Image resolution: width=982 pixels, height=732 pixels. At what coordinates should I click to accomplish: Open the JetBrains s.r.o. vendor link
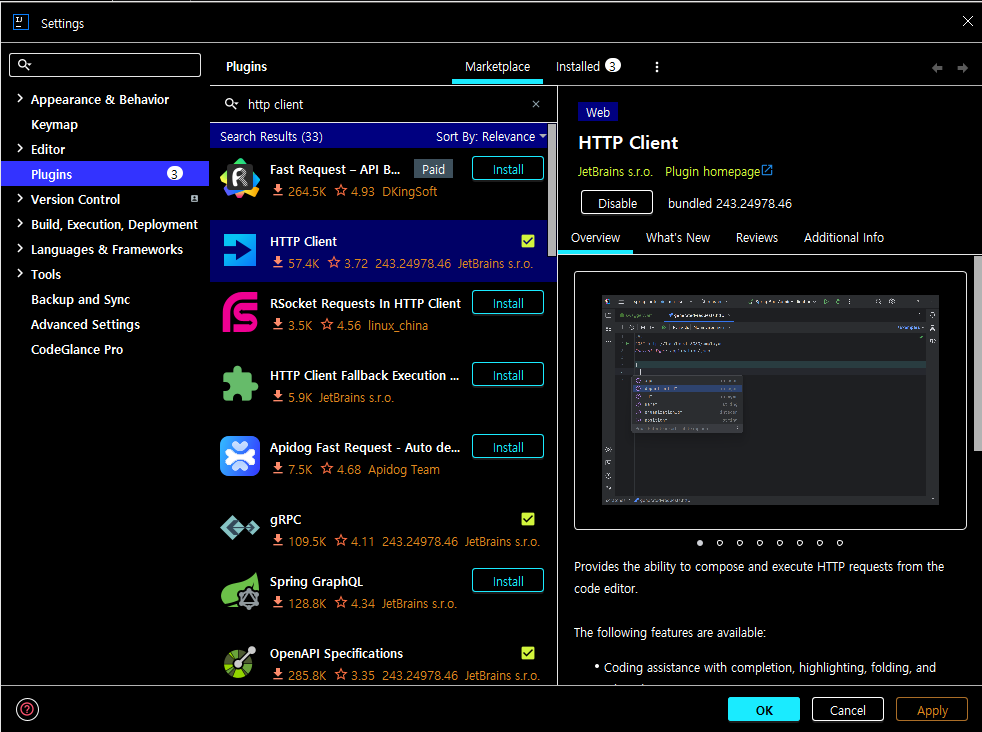point(615,172)
